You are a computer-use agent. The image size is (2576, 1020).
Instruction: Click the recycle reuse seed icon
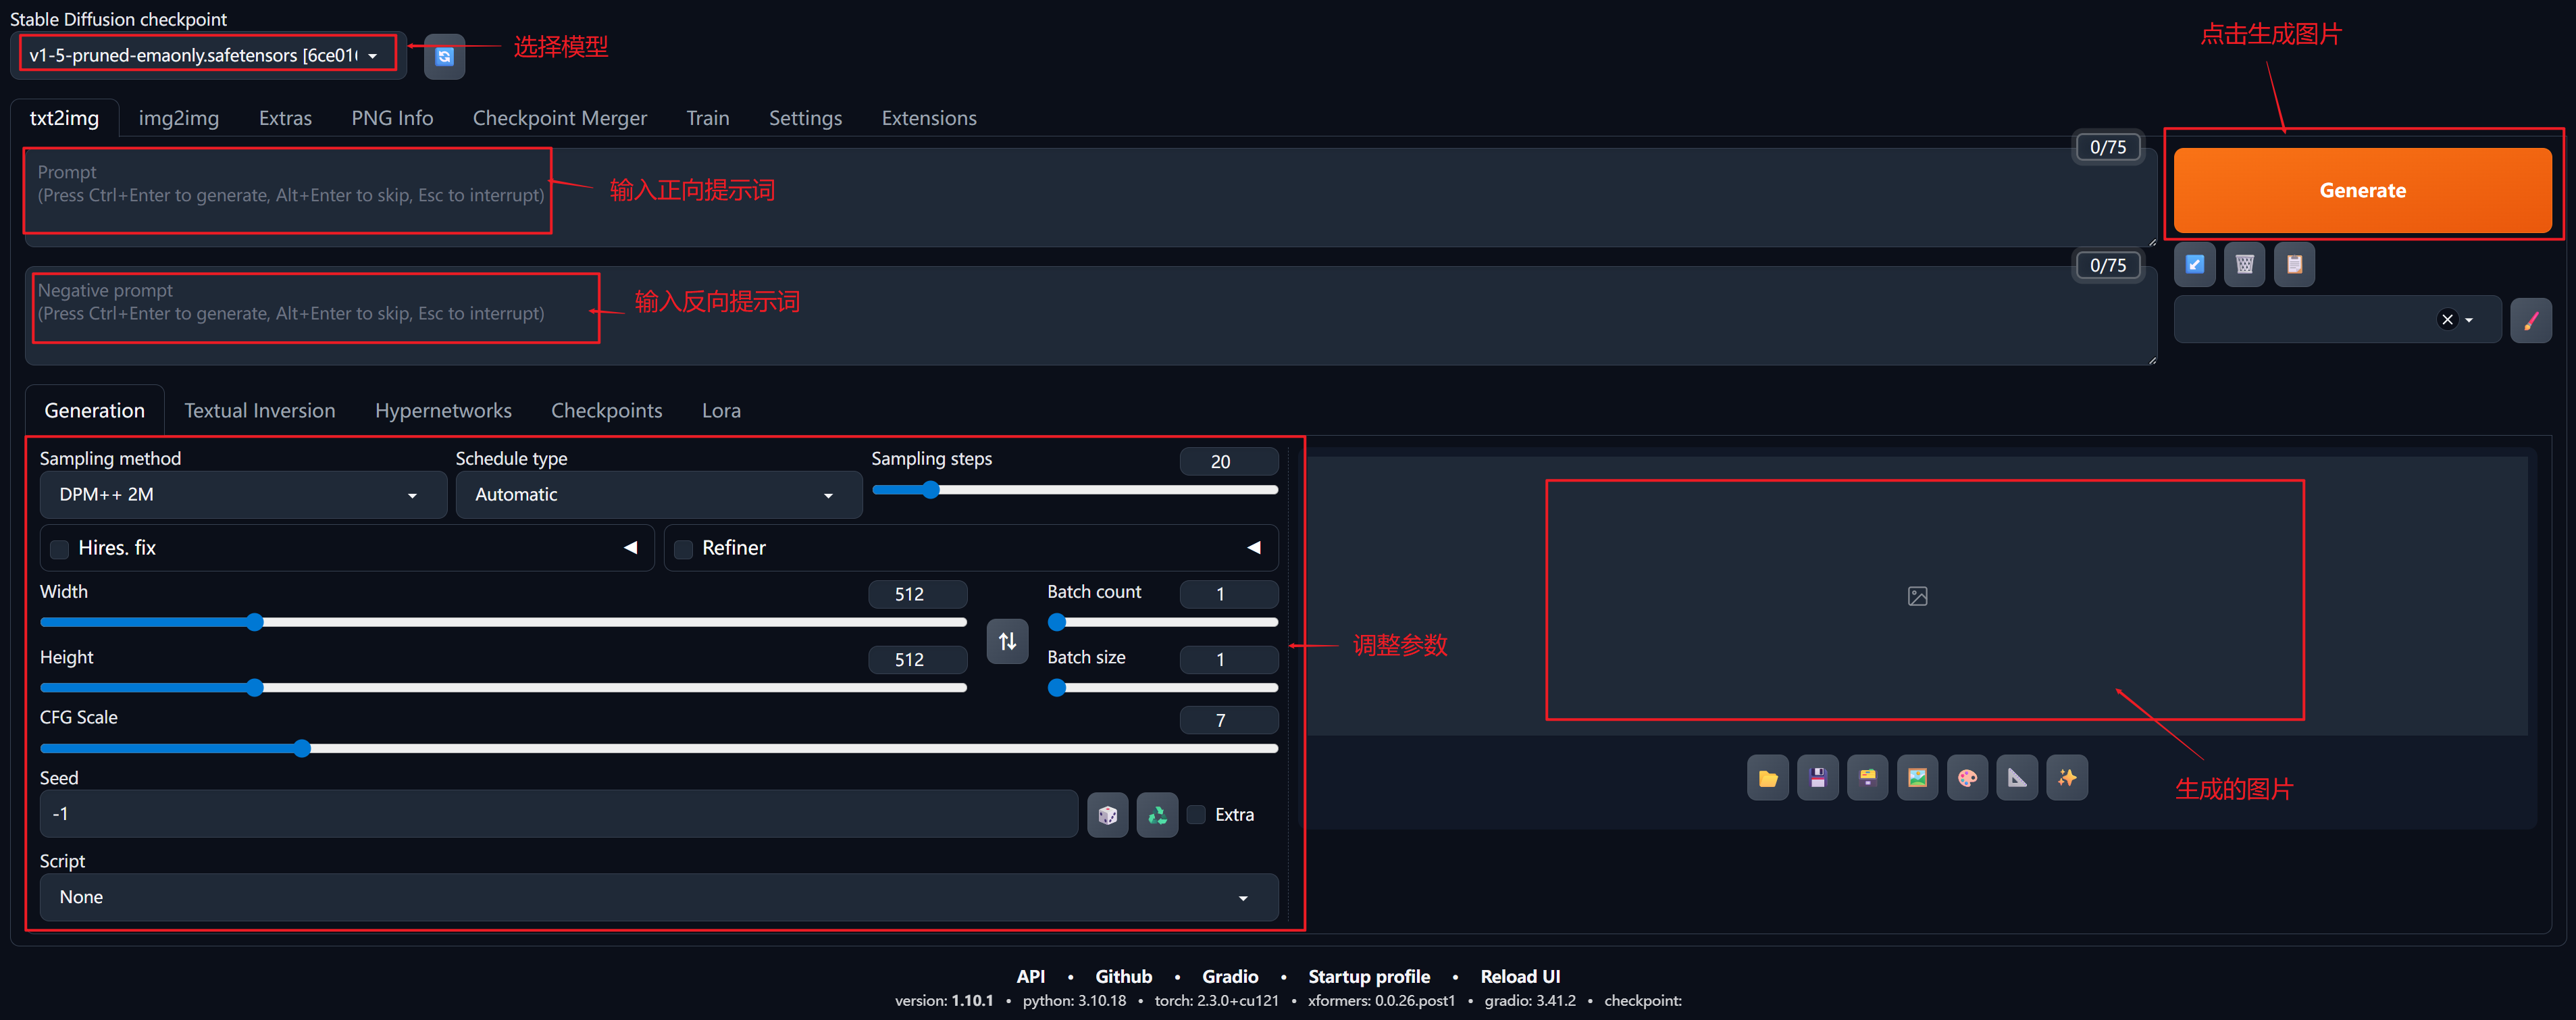tap(1157, 815)
